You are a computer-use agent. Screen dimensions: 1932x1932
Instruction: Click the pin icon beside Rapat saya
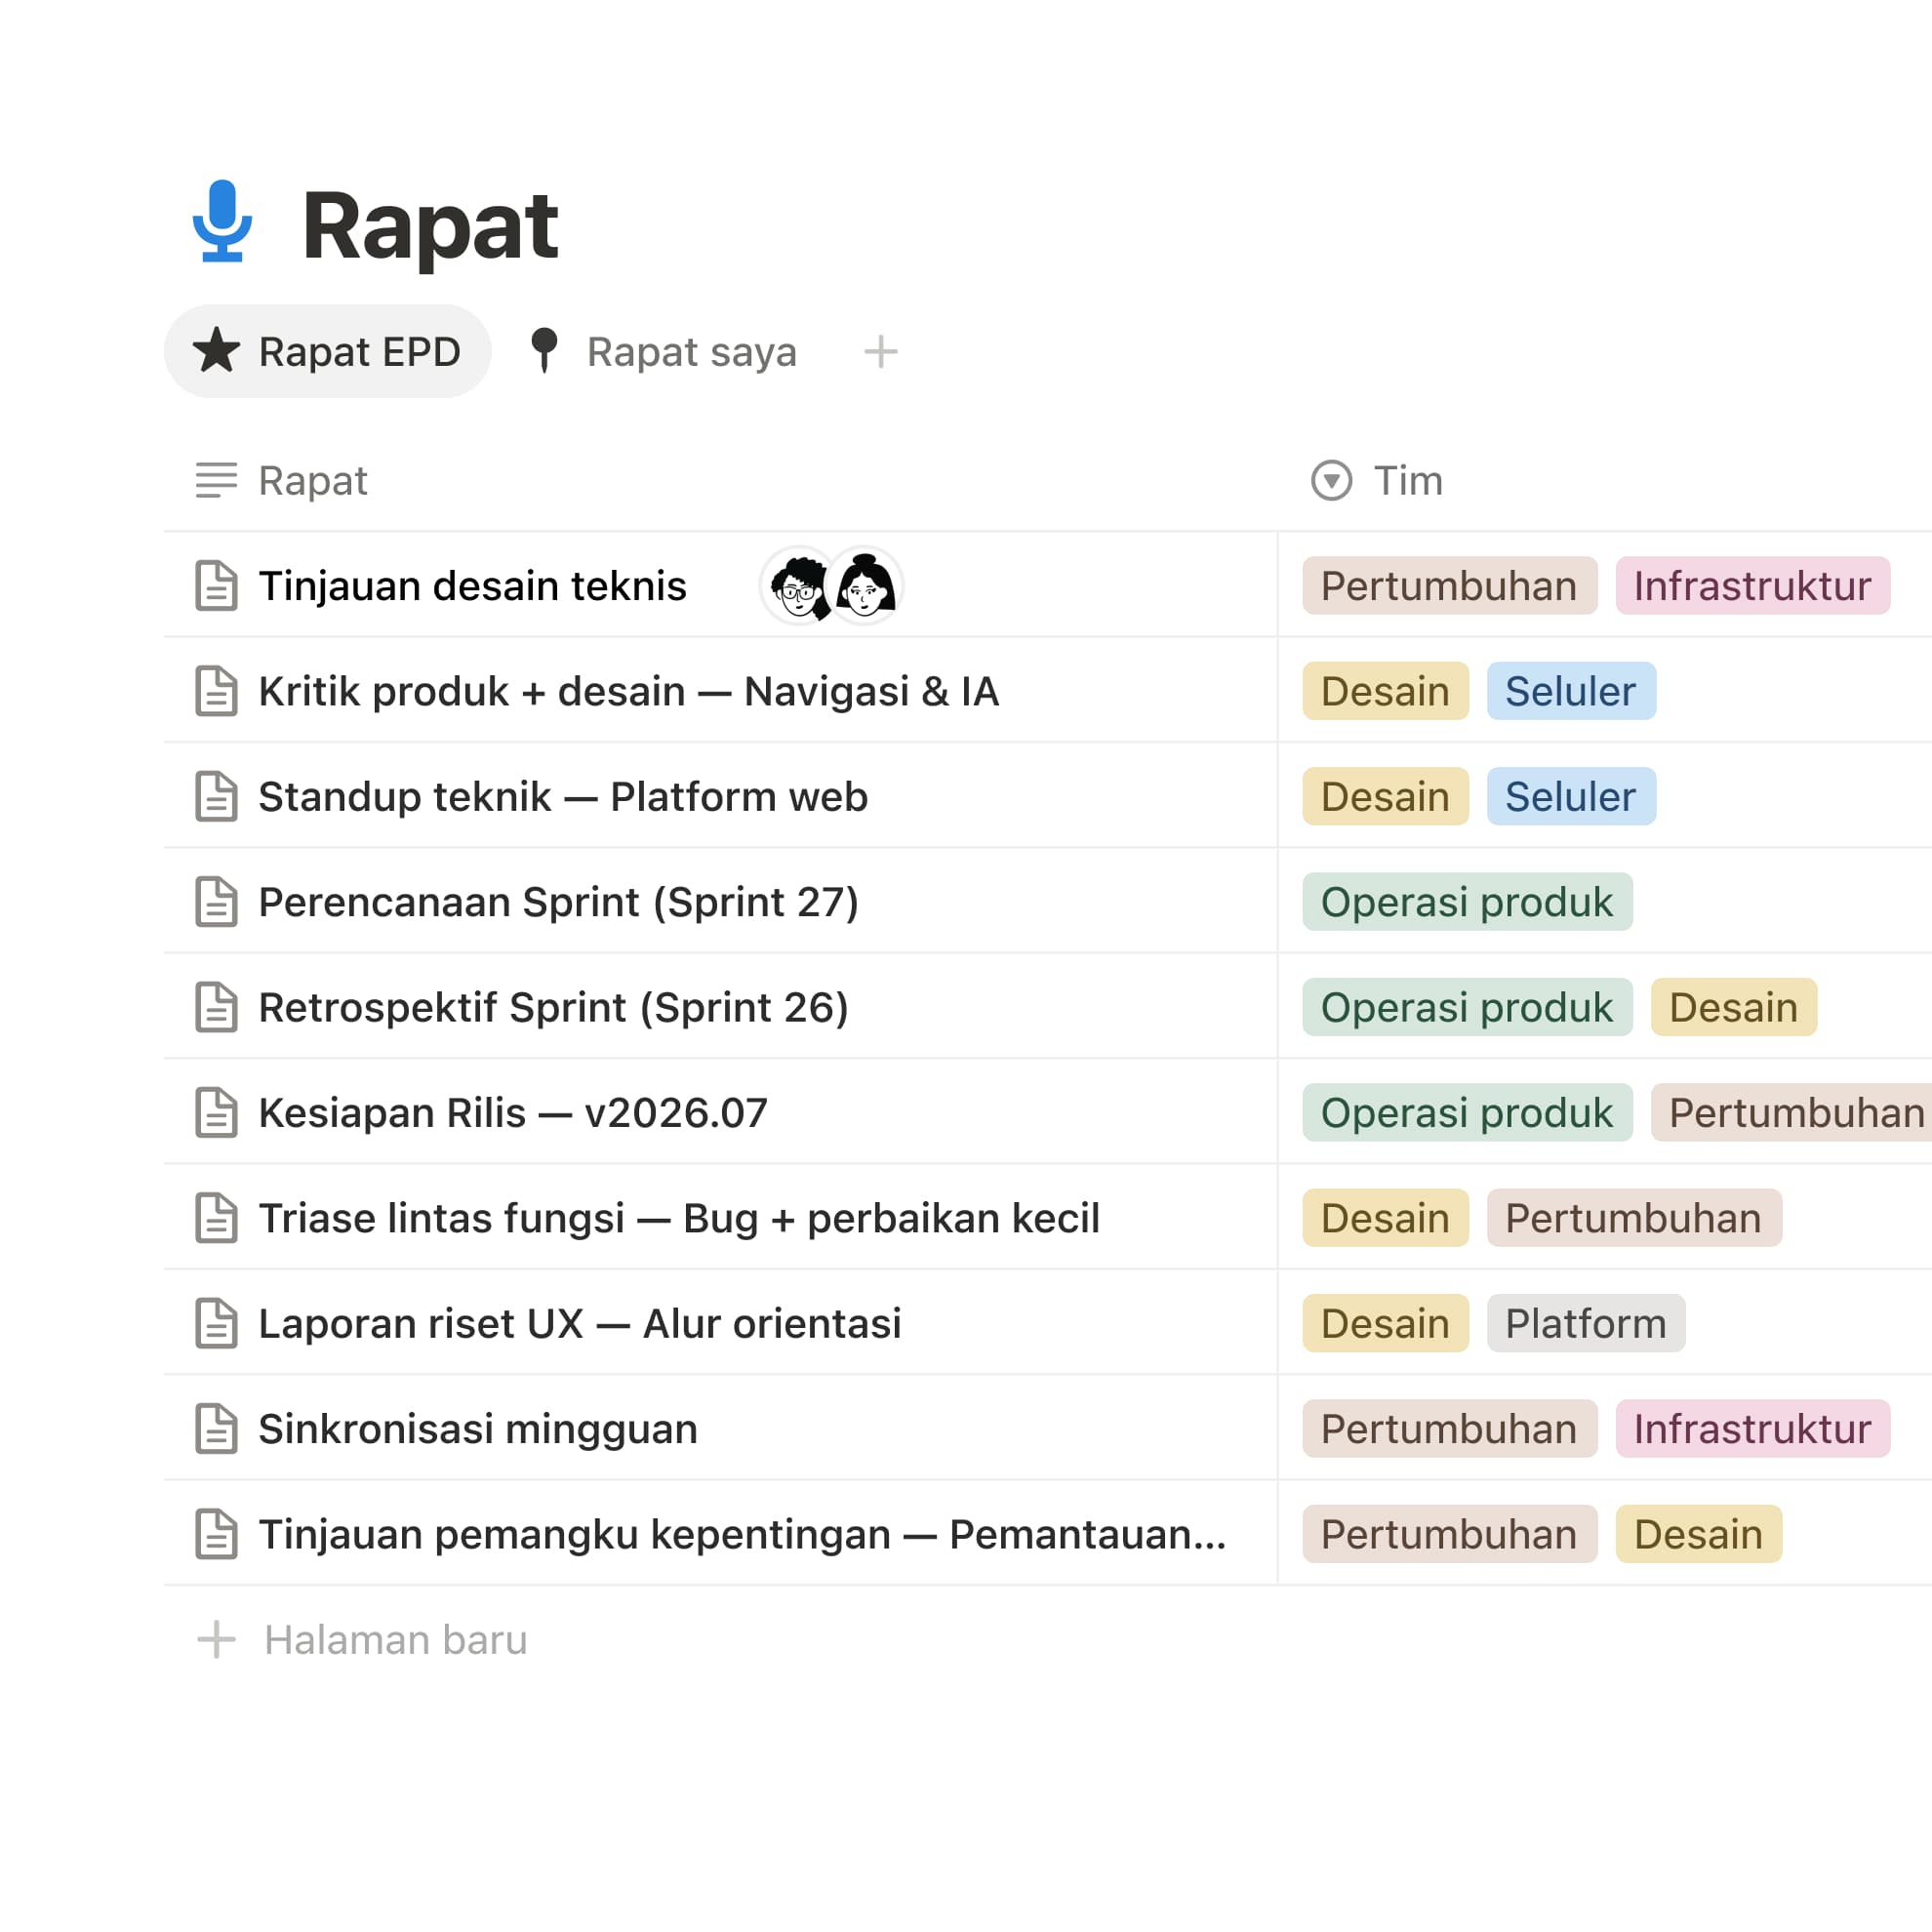coord(544,351)
